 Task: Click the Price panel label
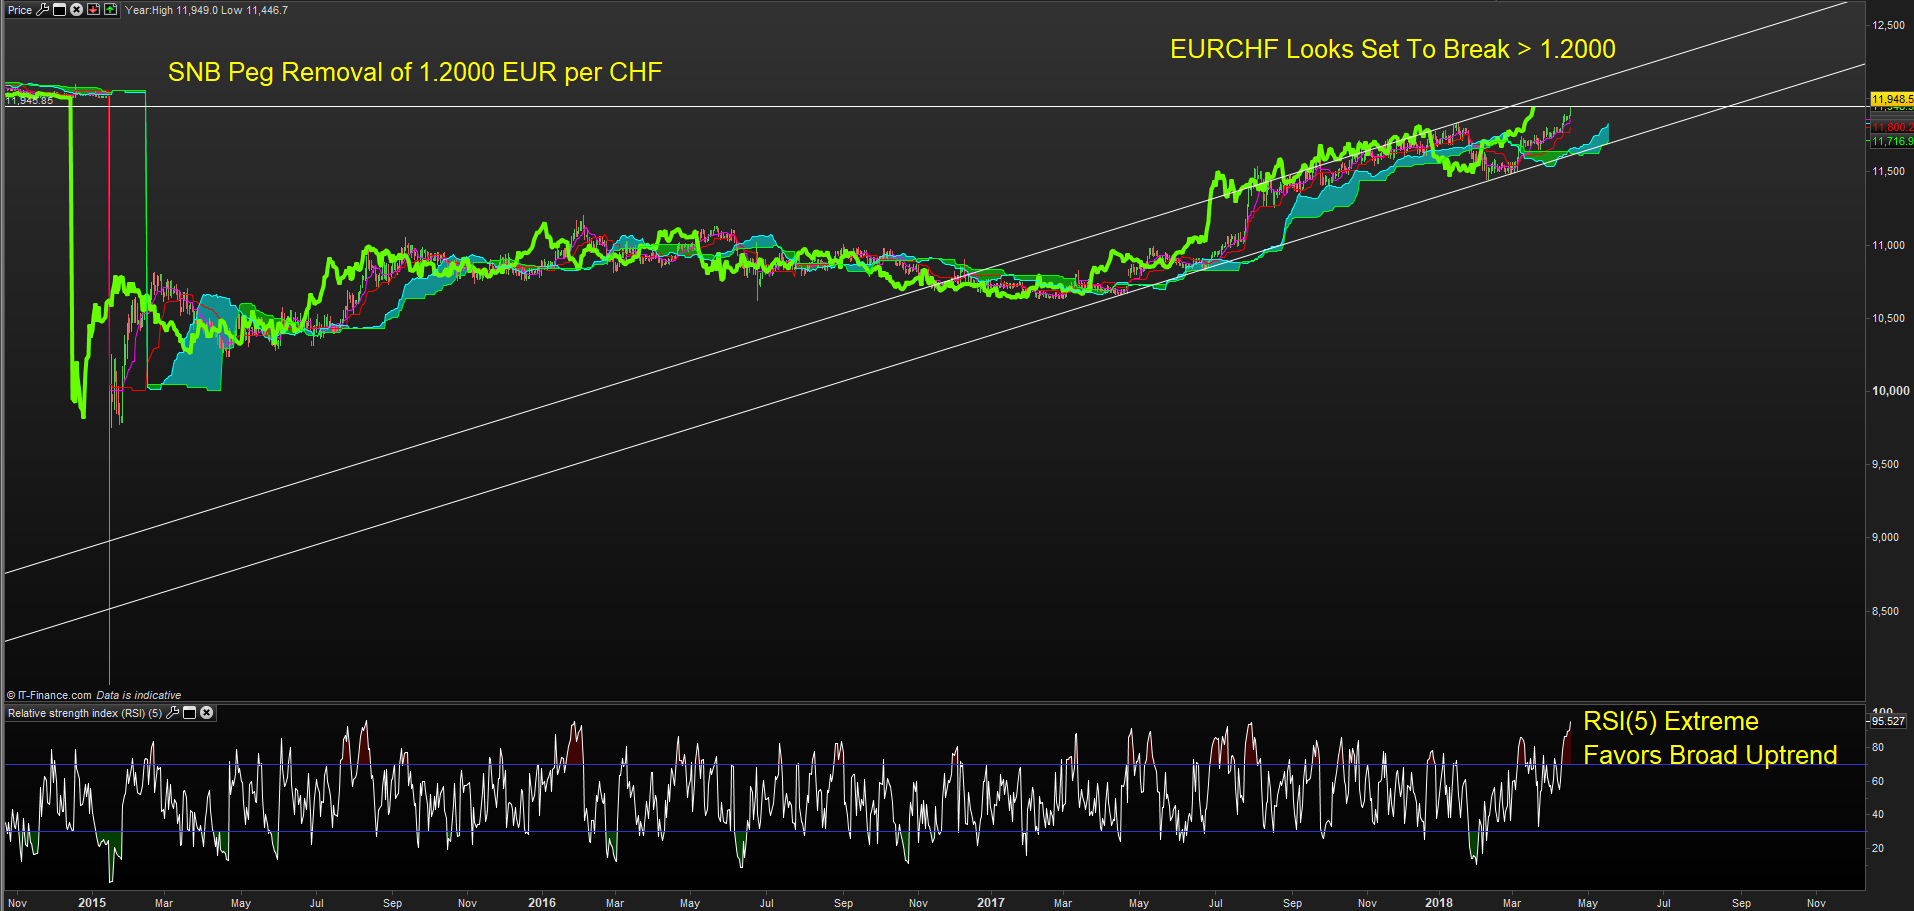pyautogui.click(x=20, y=10)
